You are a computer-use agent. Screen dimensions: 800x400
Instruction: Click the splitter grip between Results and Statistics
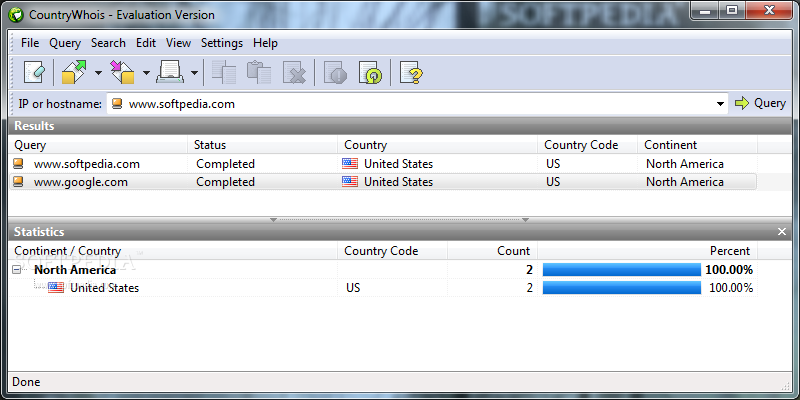click(399, 220)
